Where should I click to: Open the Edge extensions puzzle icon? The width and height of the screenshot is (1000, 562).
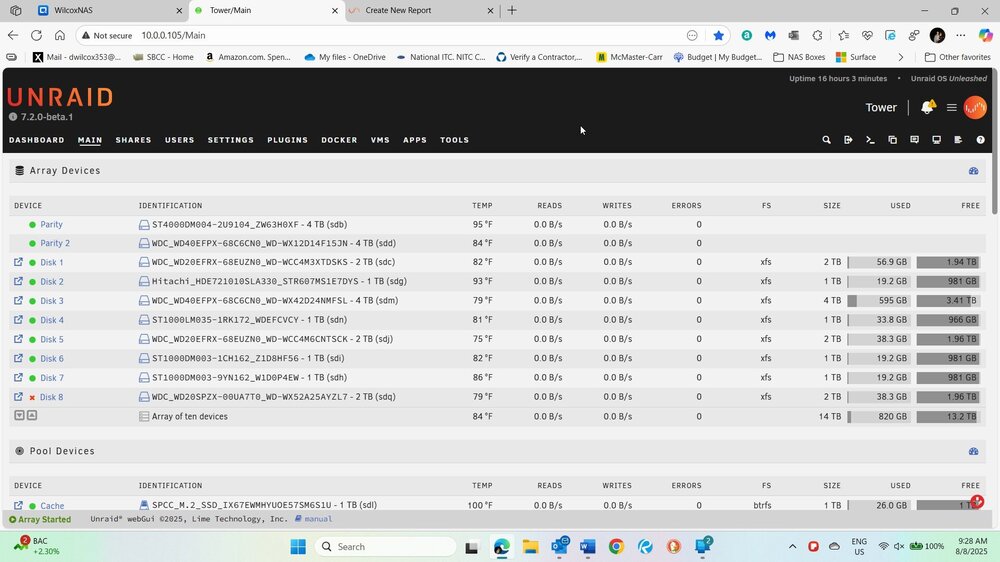pyautogui.click(x=817, y=36)
